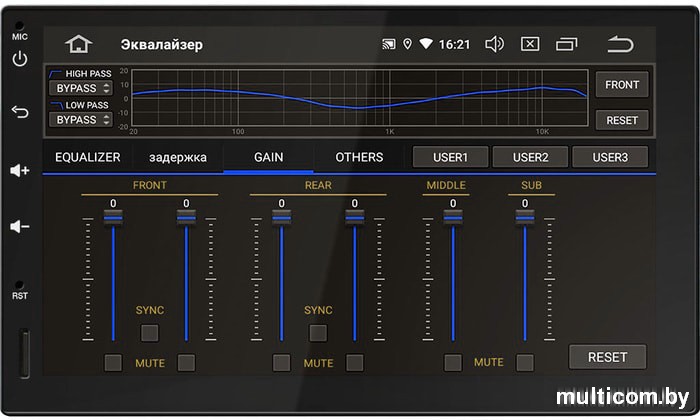Tap the bezel back arrow button
The width and height of the screenshot is (700, 420).
20,112
